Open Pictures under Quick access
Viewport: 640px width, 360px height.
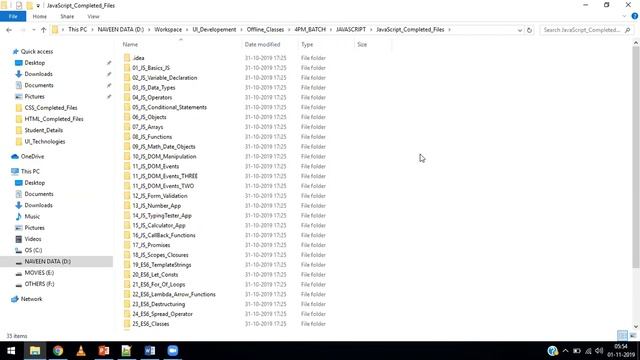[34, 96]
